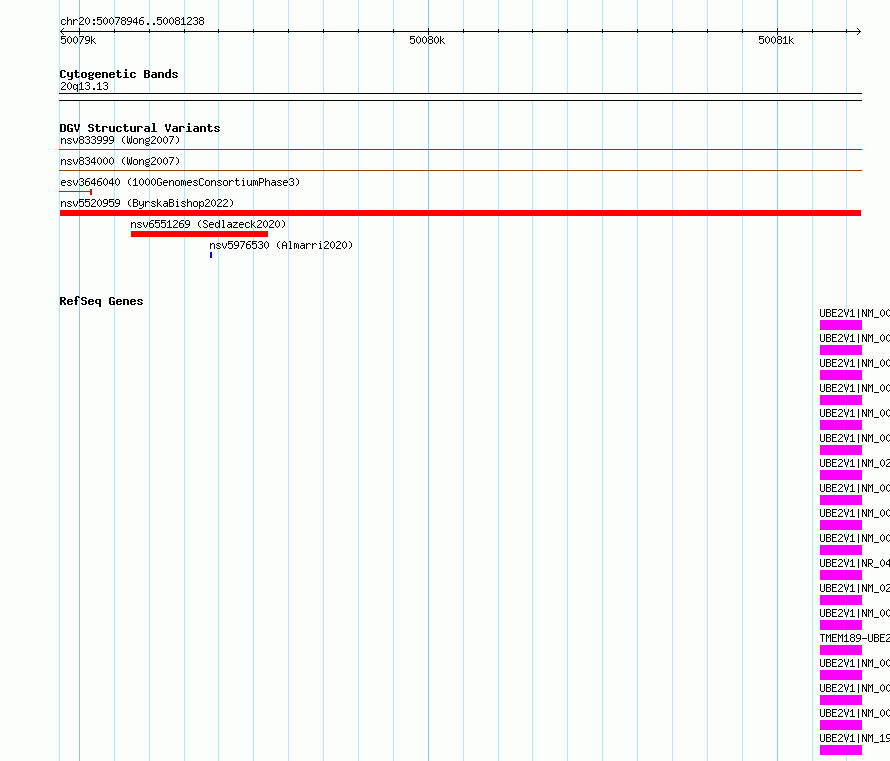Open the nsv833999 (Wong2007) variant label
The image size is (890, 761).
(x=120, y=140)
